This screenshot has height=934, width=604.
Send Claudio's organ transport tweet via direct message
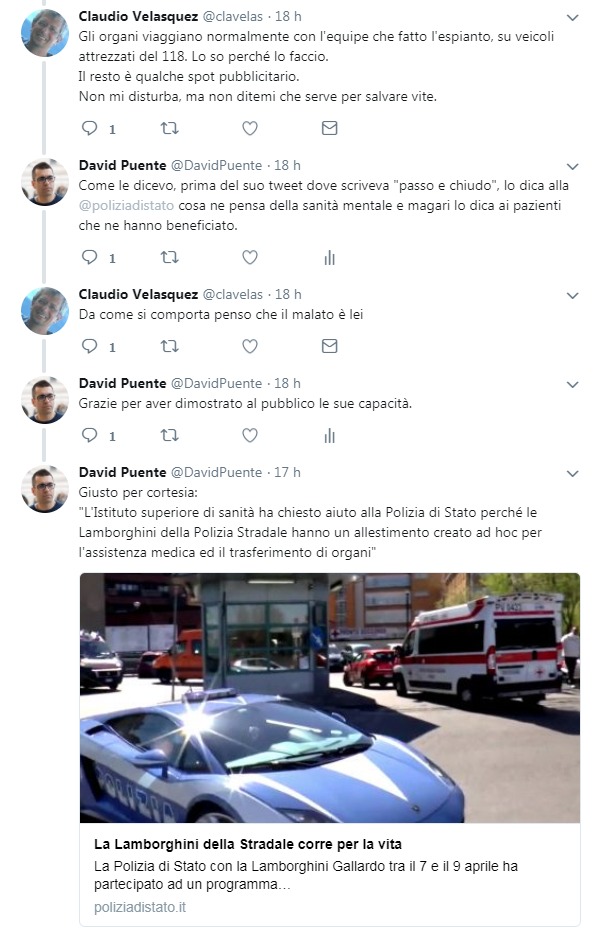pos(329,128)
